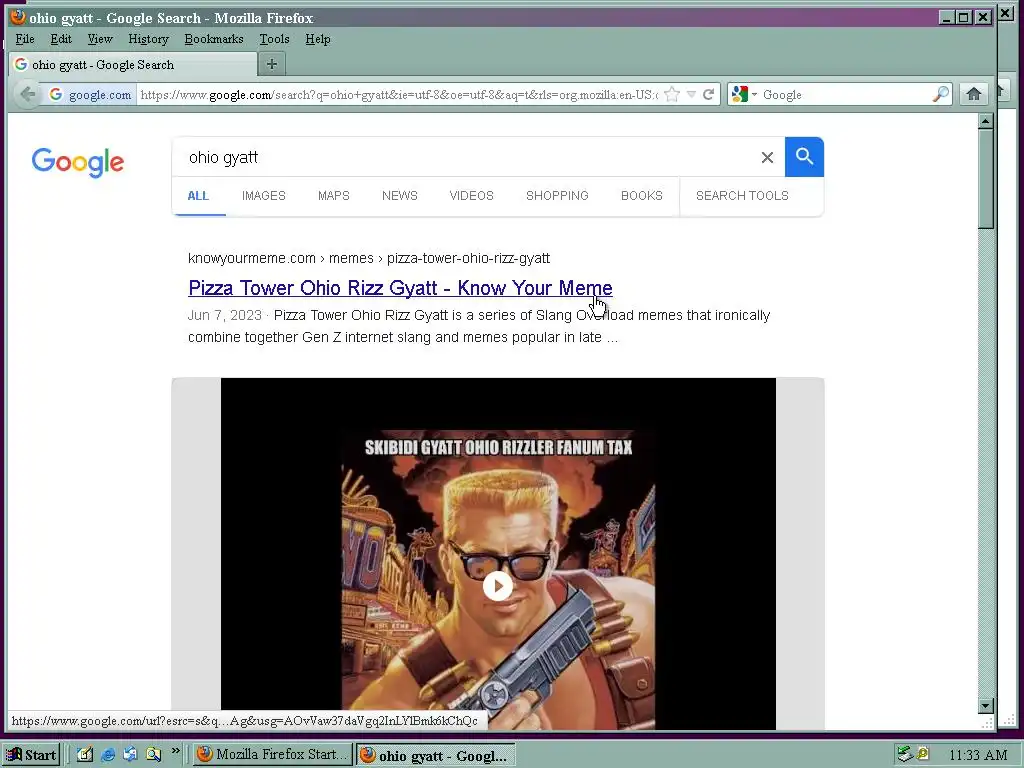
Task: Click the google.com site identity button
Action: pos(90,95)
